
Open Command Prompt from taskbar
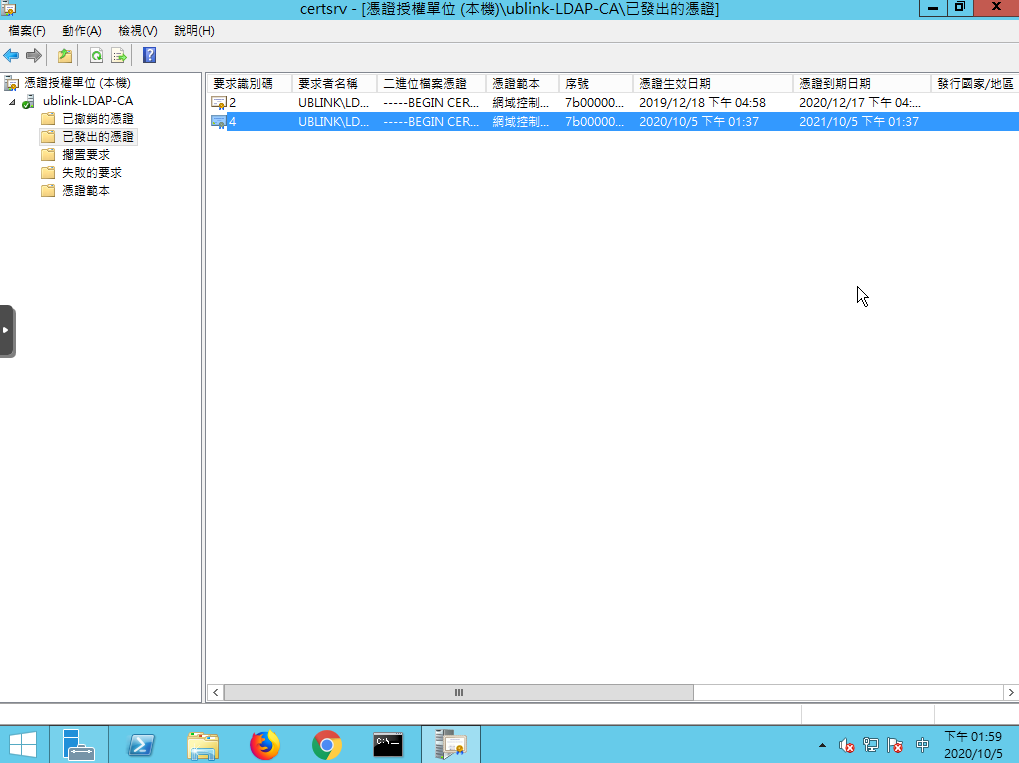[x=388, y=745]
